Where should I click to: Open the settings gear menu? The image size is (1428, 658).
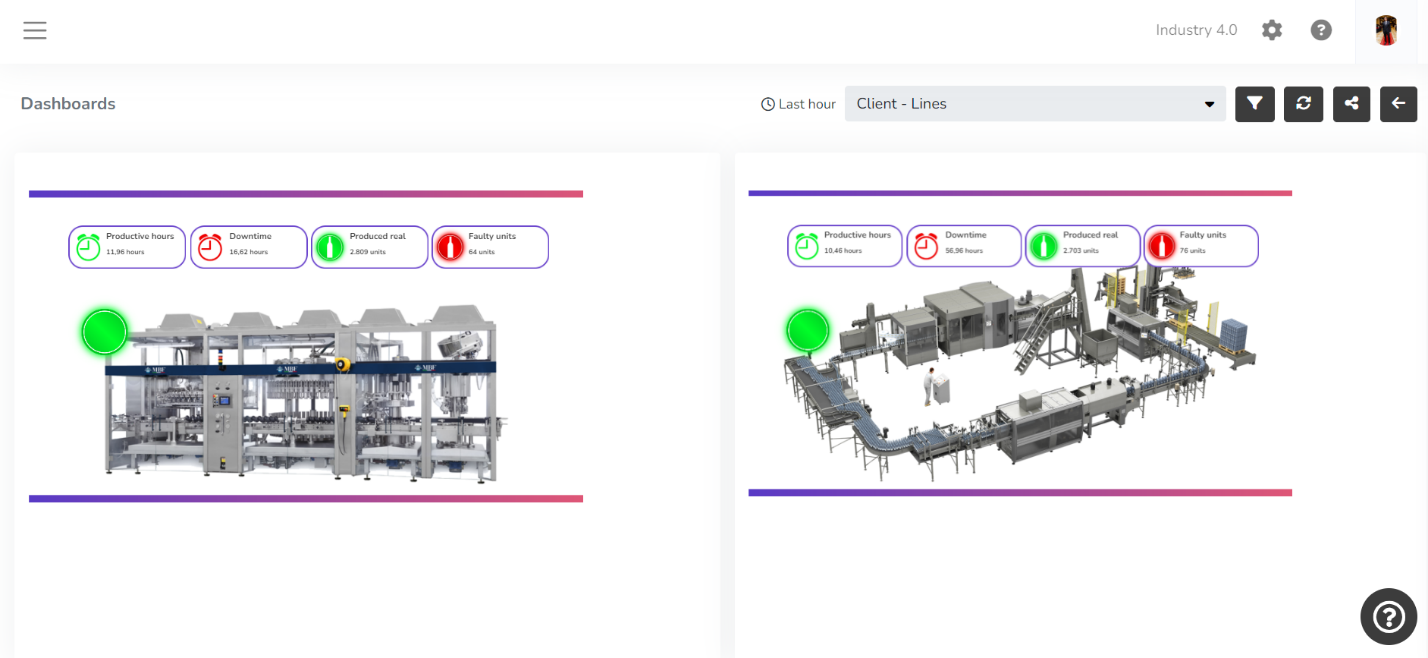pyautogui.click(x=1271, y=30)
